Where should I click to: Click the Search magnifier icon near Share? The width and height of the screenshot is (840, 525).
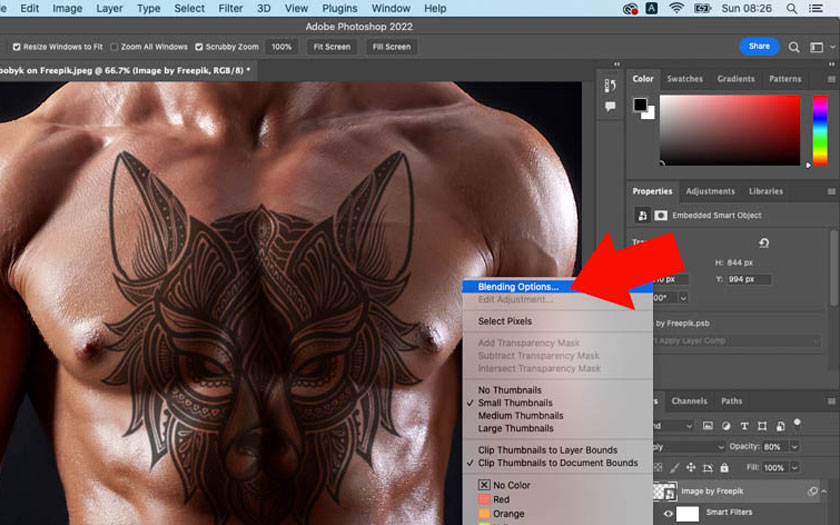click(x=794, y=46)
